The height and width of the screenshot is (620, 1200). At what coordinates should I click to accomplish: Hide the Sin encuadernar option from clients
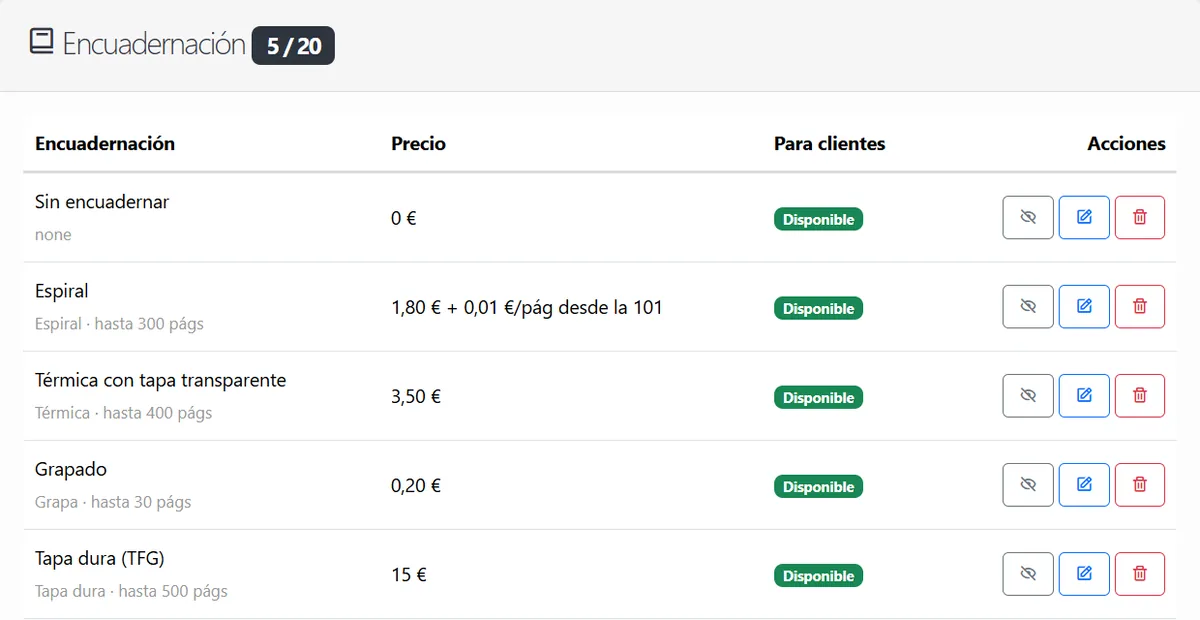click(x=1028, y=218)
